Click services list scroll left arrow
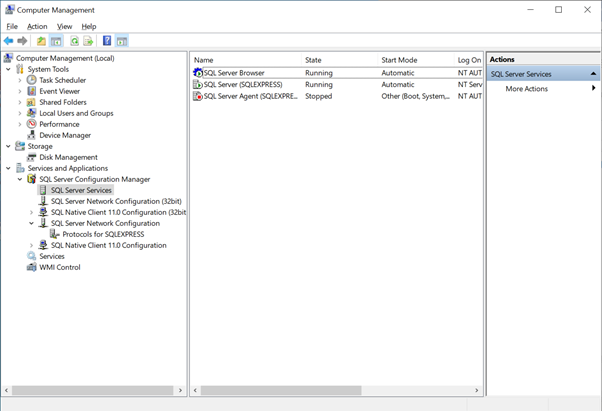Viewport: 602px width, 411px height. click(195, 390)
